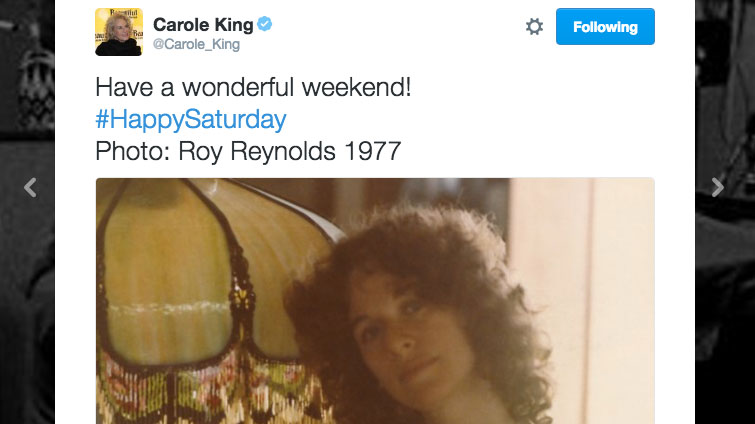Viewport: 755px width, 424px height.
Task: Click the white card margin left of the photo
Action: 75,300
